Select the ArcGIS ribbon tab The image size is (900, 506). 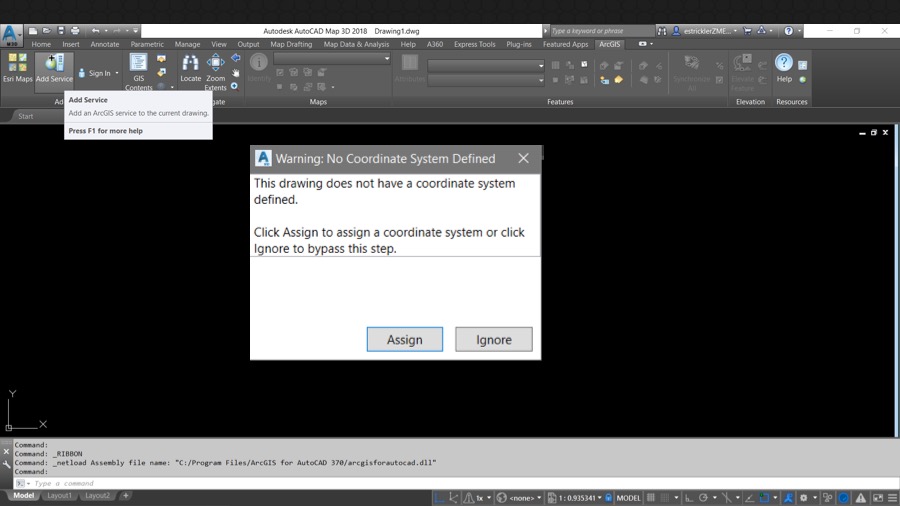610,44
